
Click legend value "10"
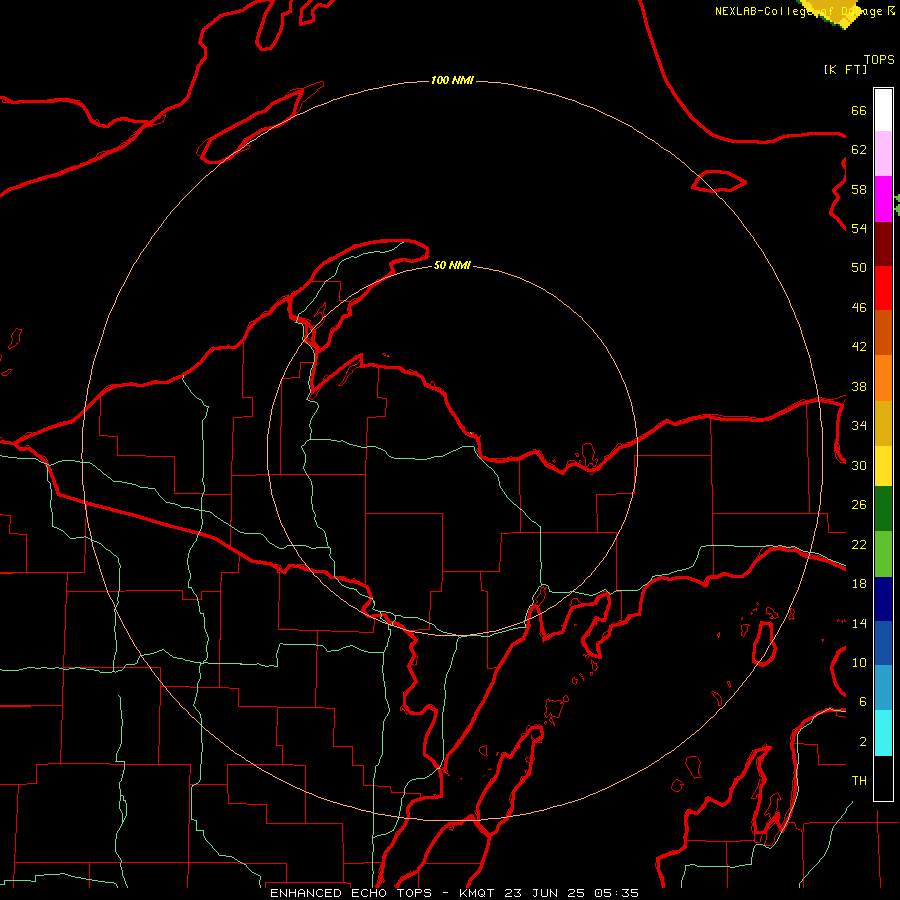[x=859, y=663]
